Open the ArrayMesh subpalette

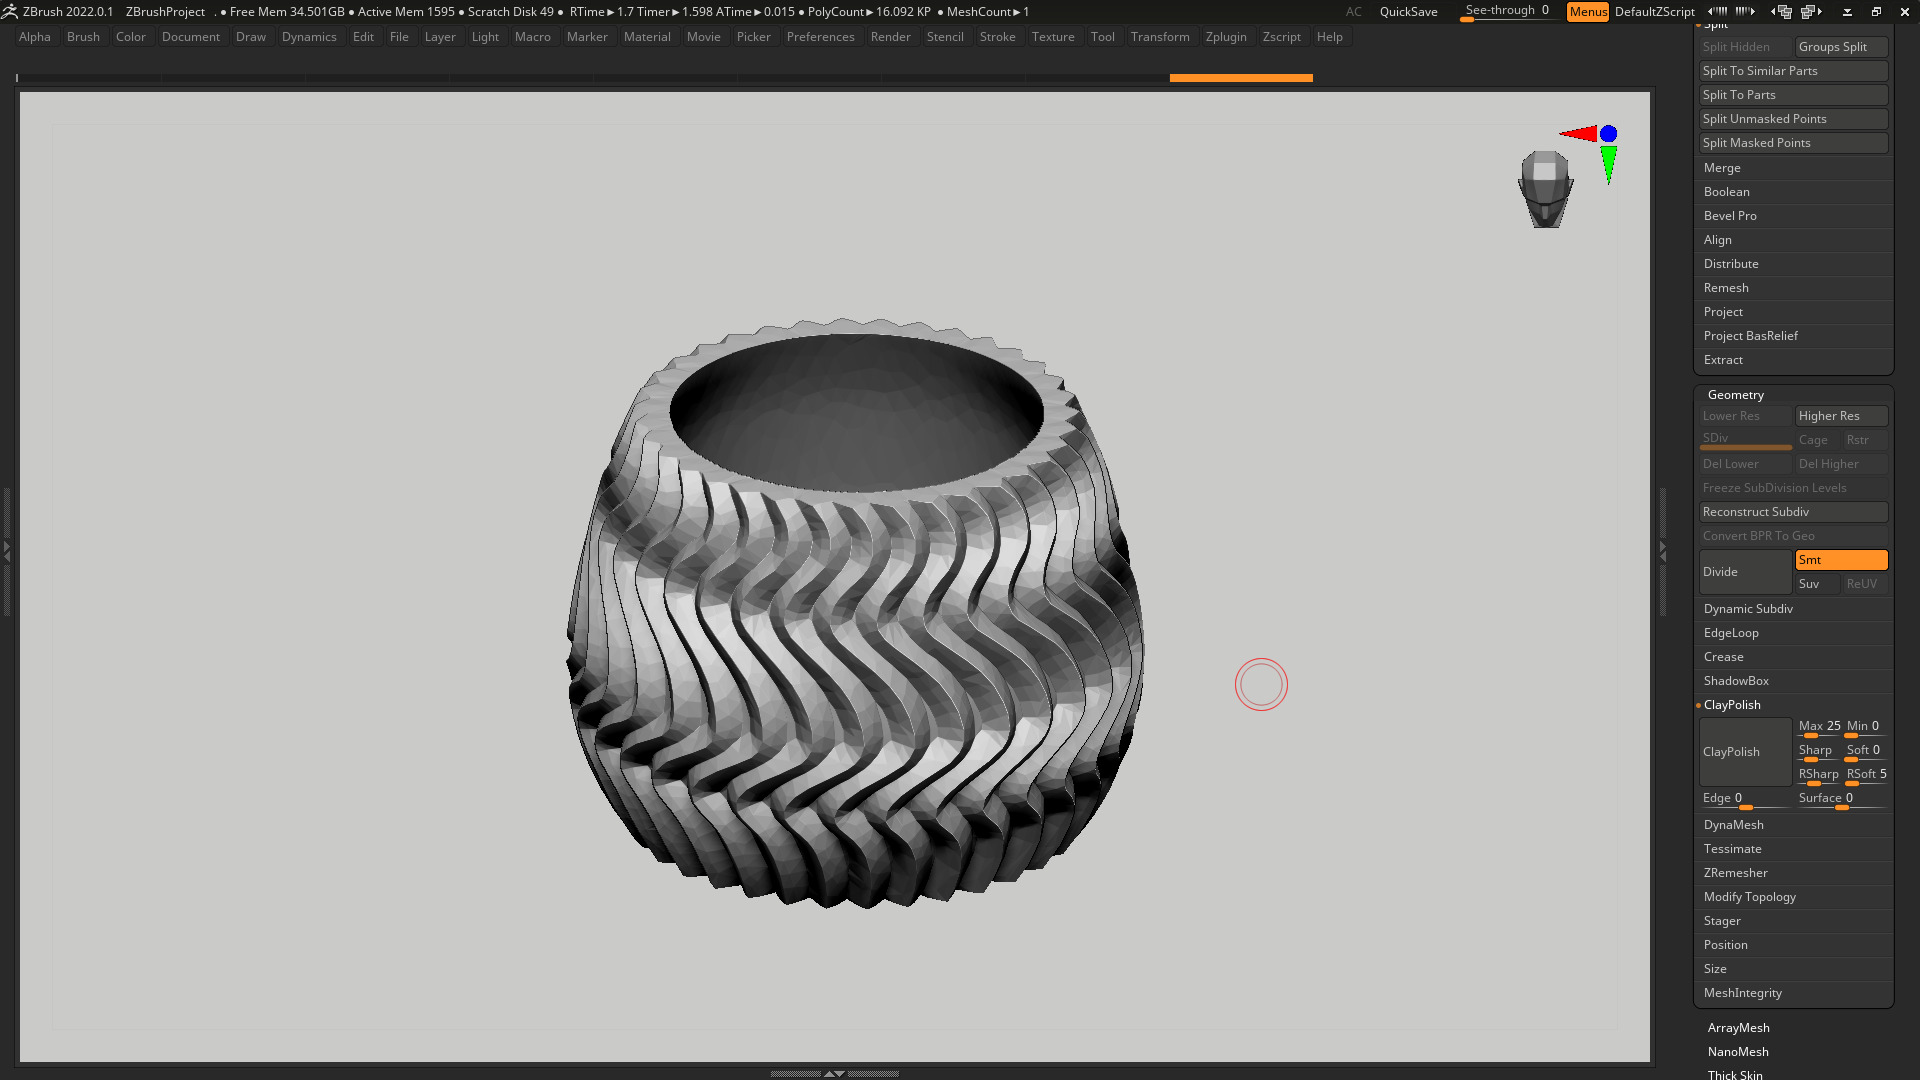[1739, 1028]
